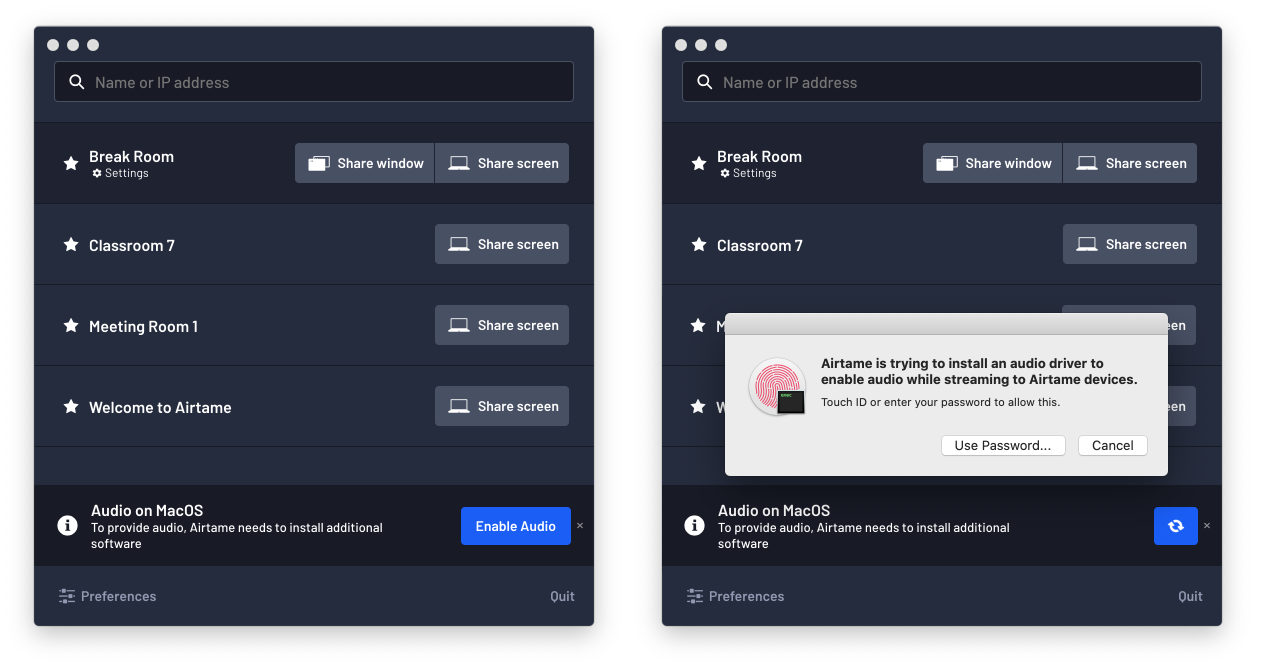The width and height of the screenshot is (1276, 668).
Task: Select Classroom 7 device name in left window
Action: click(x=132, y=245)
